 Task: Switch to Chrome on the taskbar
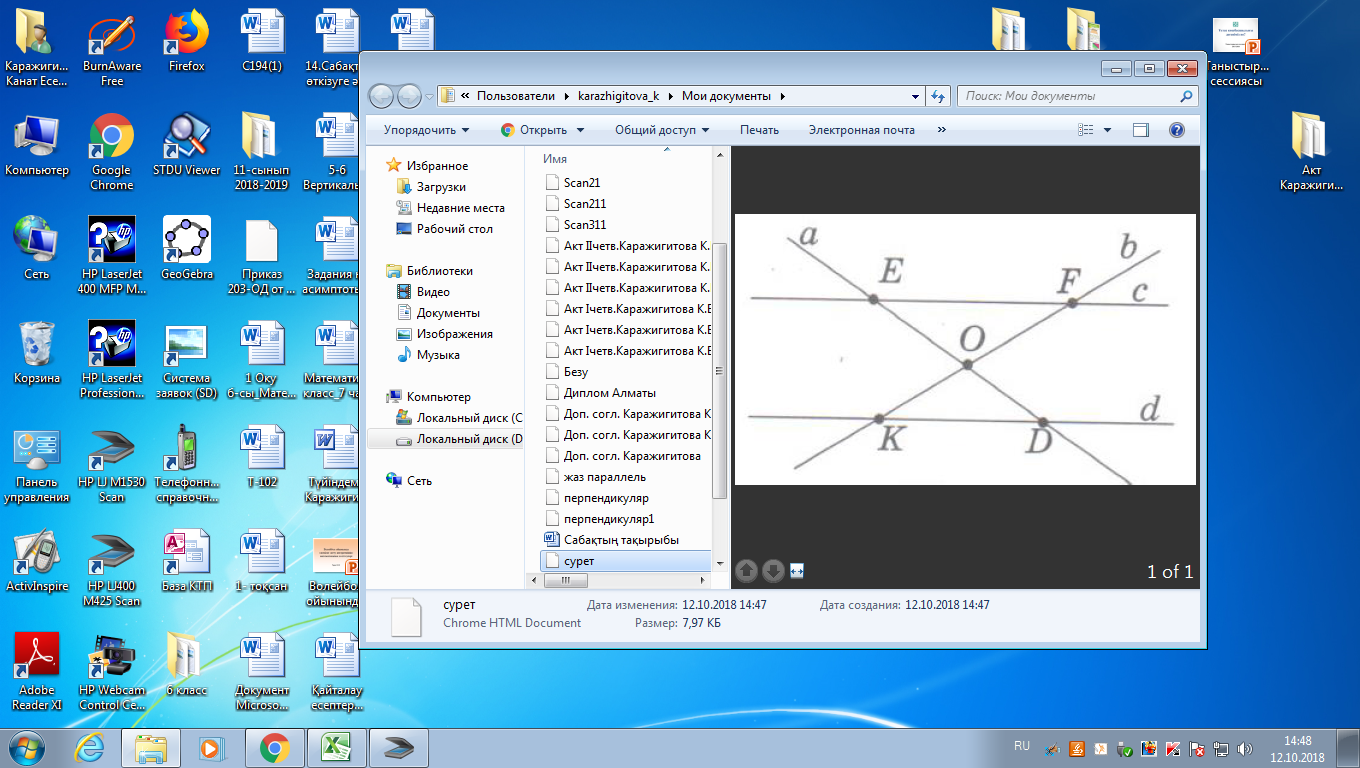pos(273,747)
